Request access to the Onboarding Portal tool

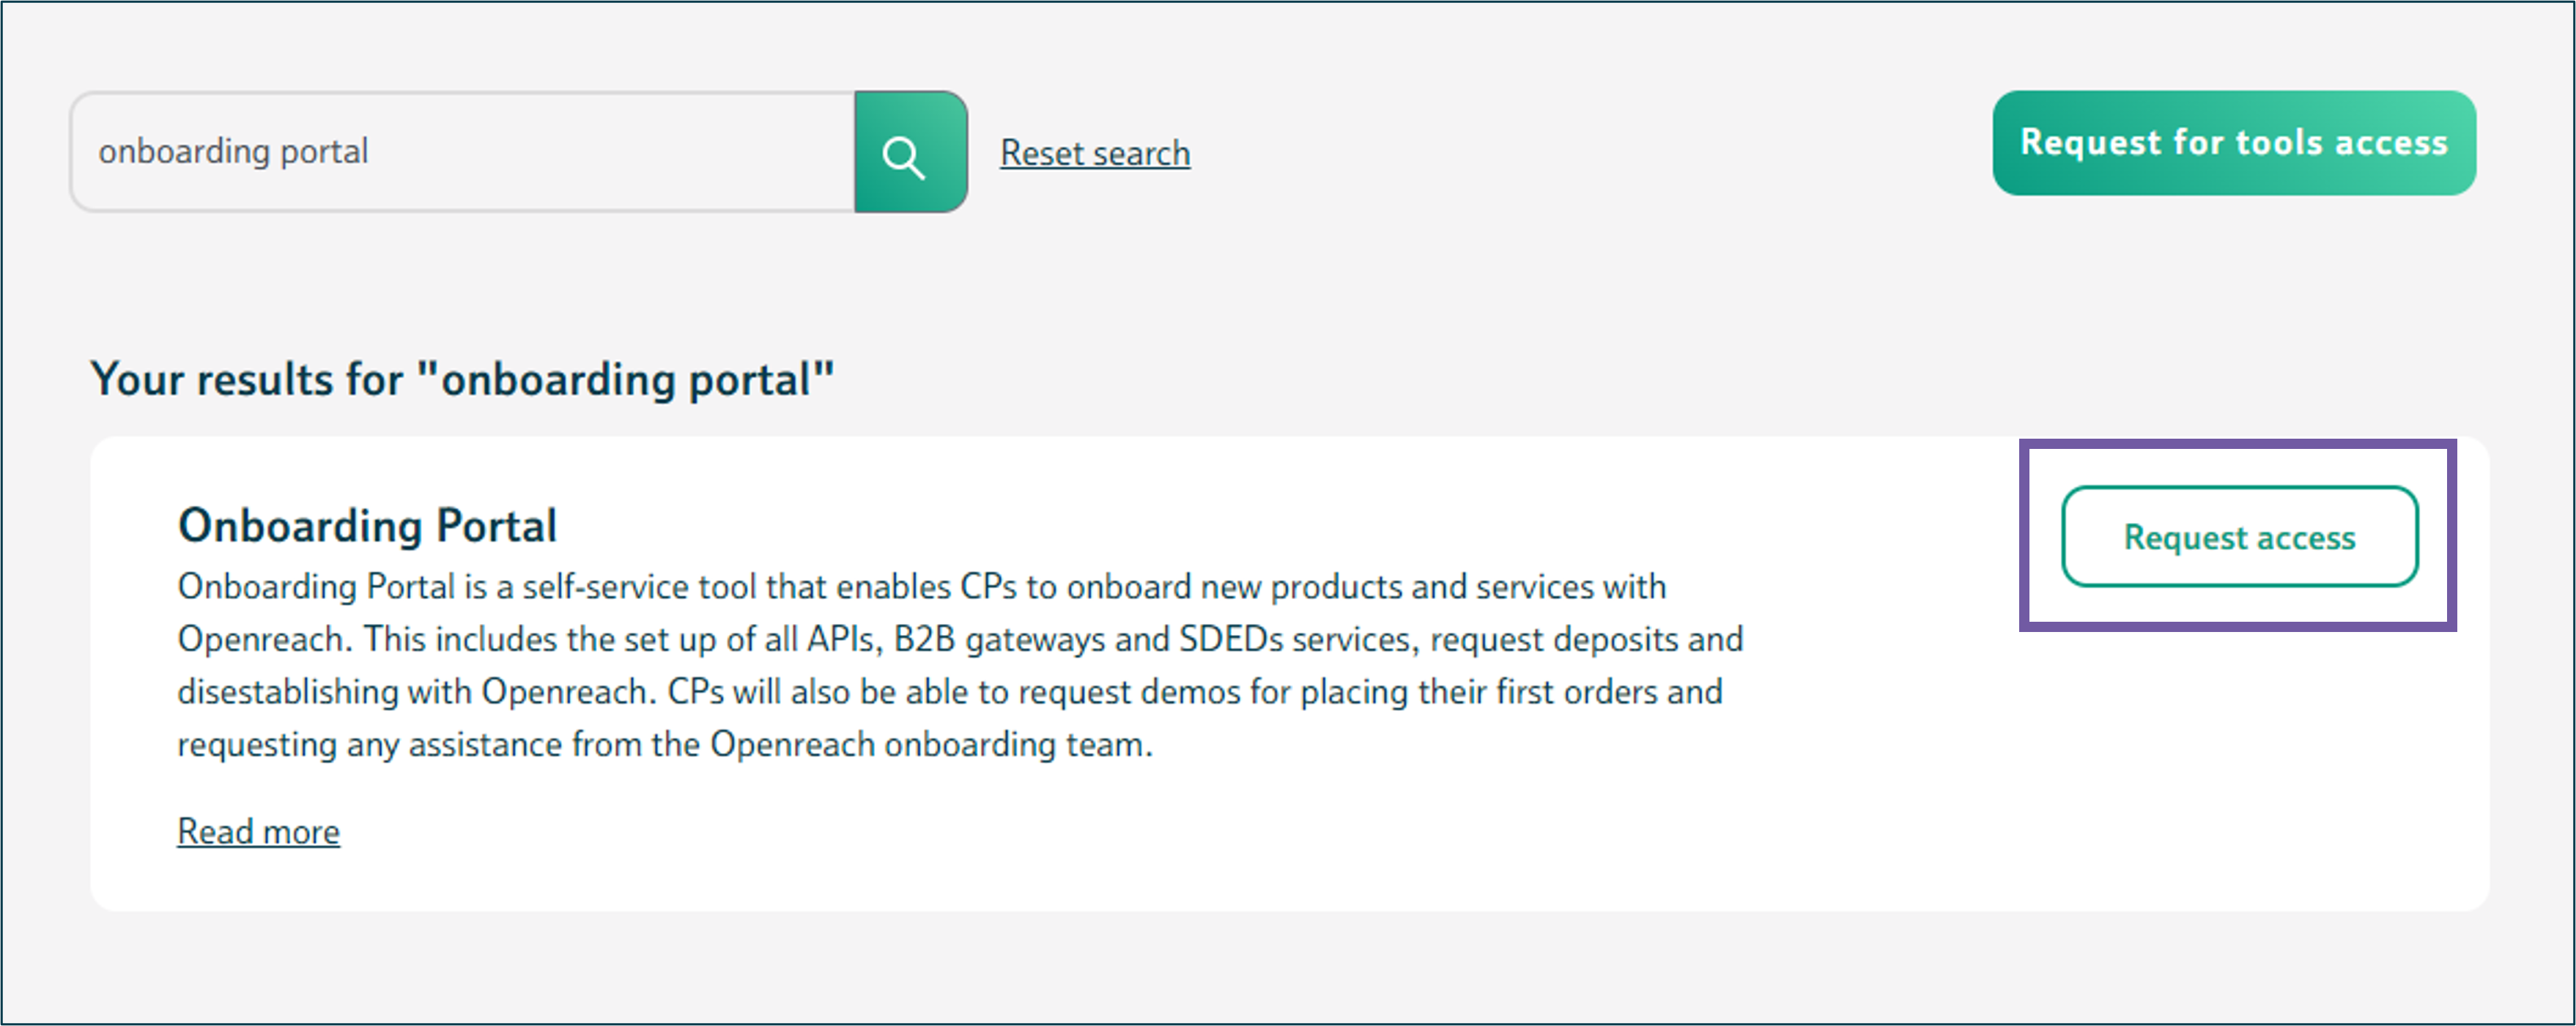click(x=2240, y=537)
